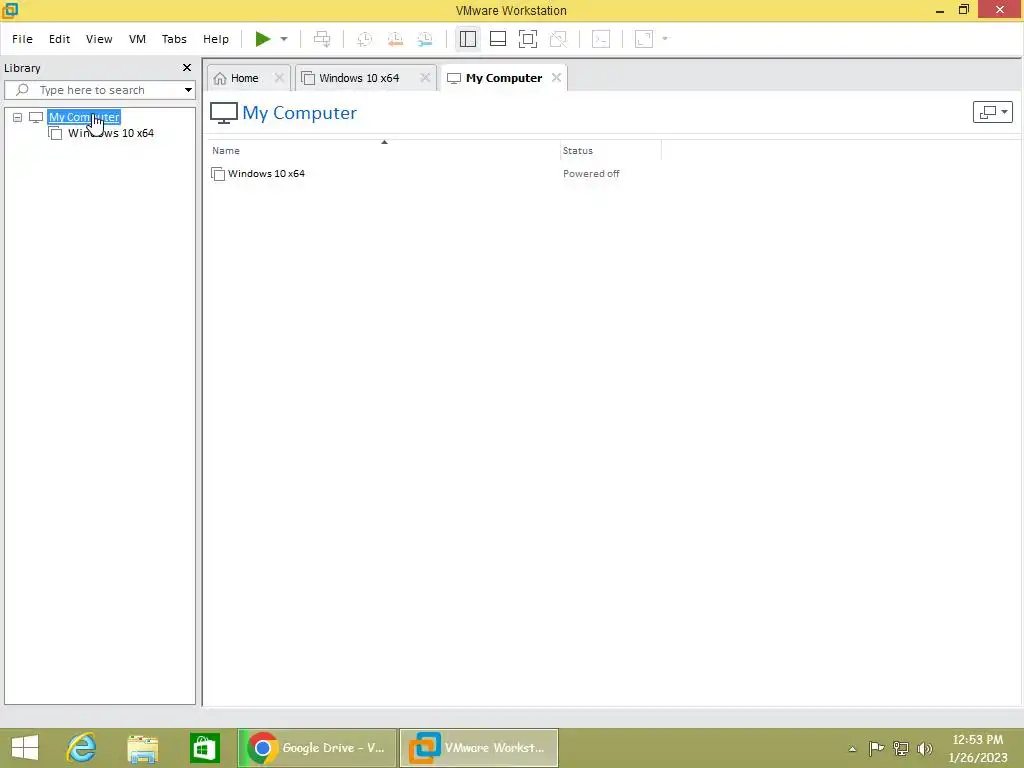Close the Library panel
Image resolution: width=1024 pixels, height=768 pixels.
(187, 68)
